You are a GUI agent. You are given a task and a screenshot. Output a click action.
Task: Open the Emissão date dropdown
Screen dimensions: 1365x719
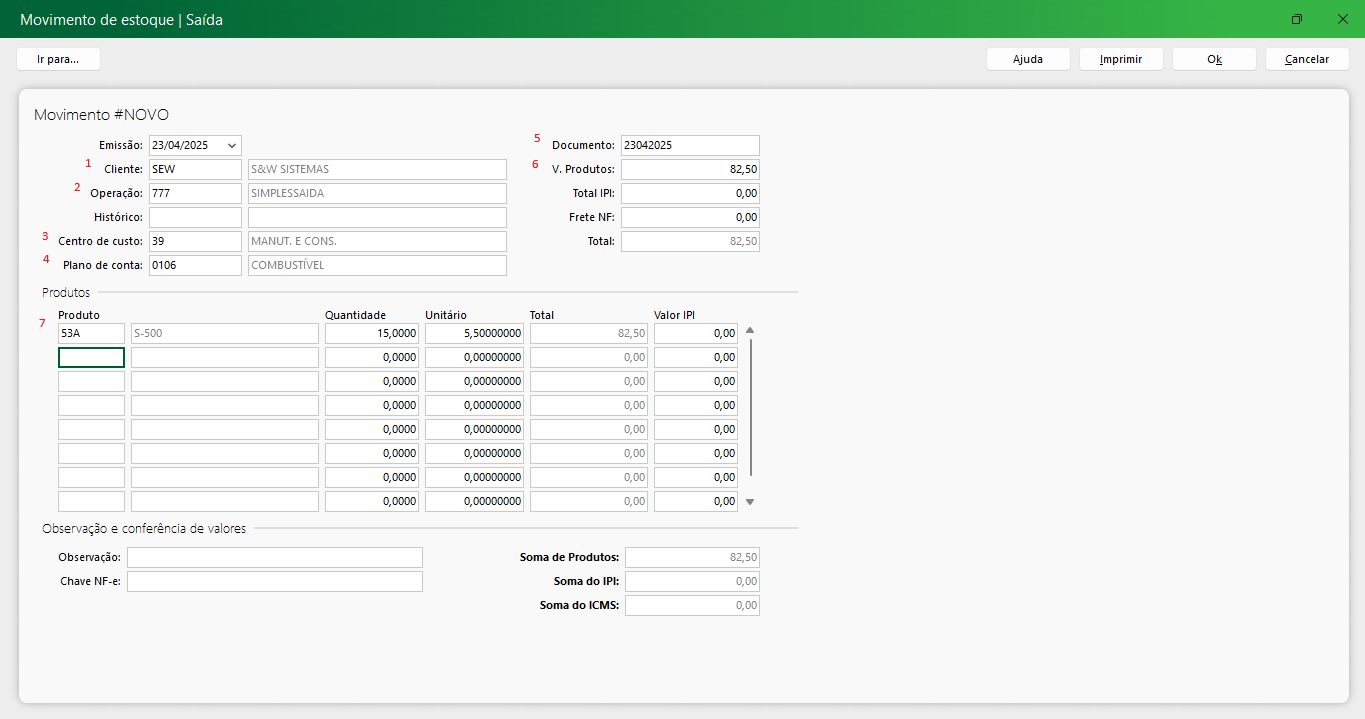pyautogui.click(x=232, y=145)
